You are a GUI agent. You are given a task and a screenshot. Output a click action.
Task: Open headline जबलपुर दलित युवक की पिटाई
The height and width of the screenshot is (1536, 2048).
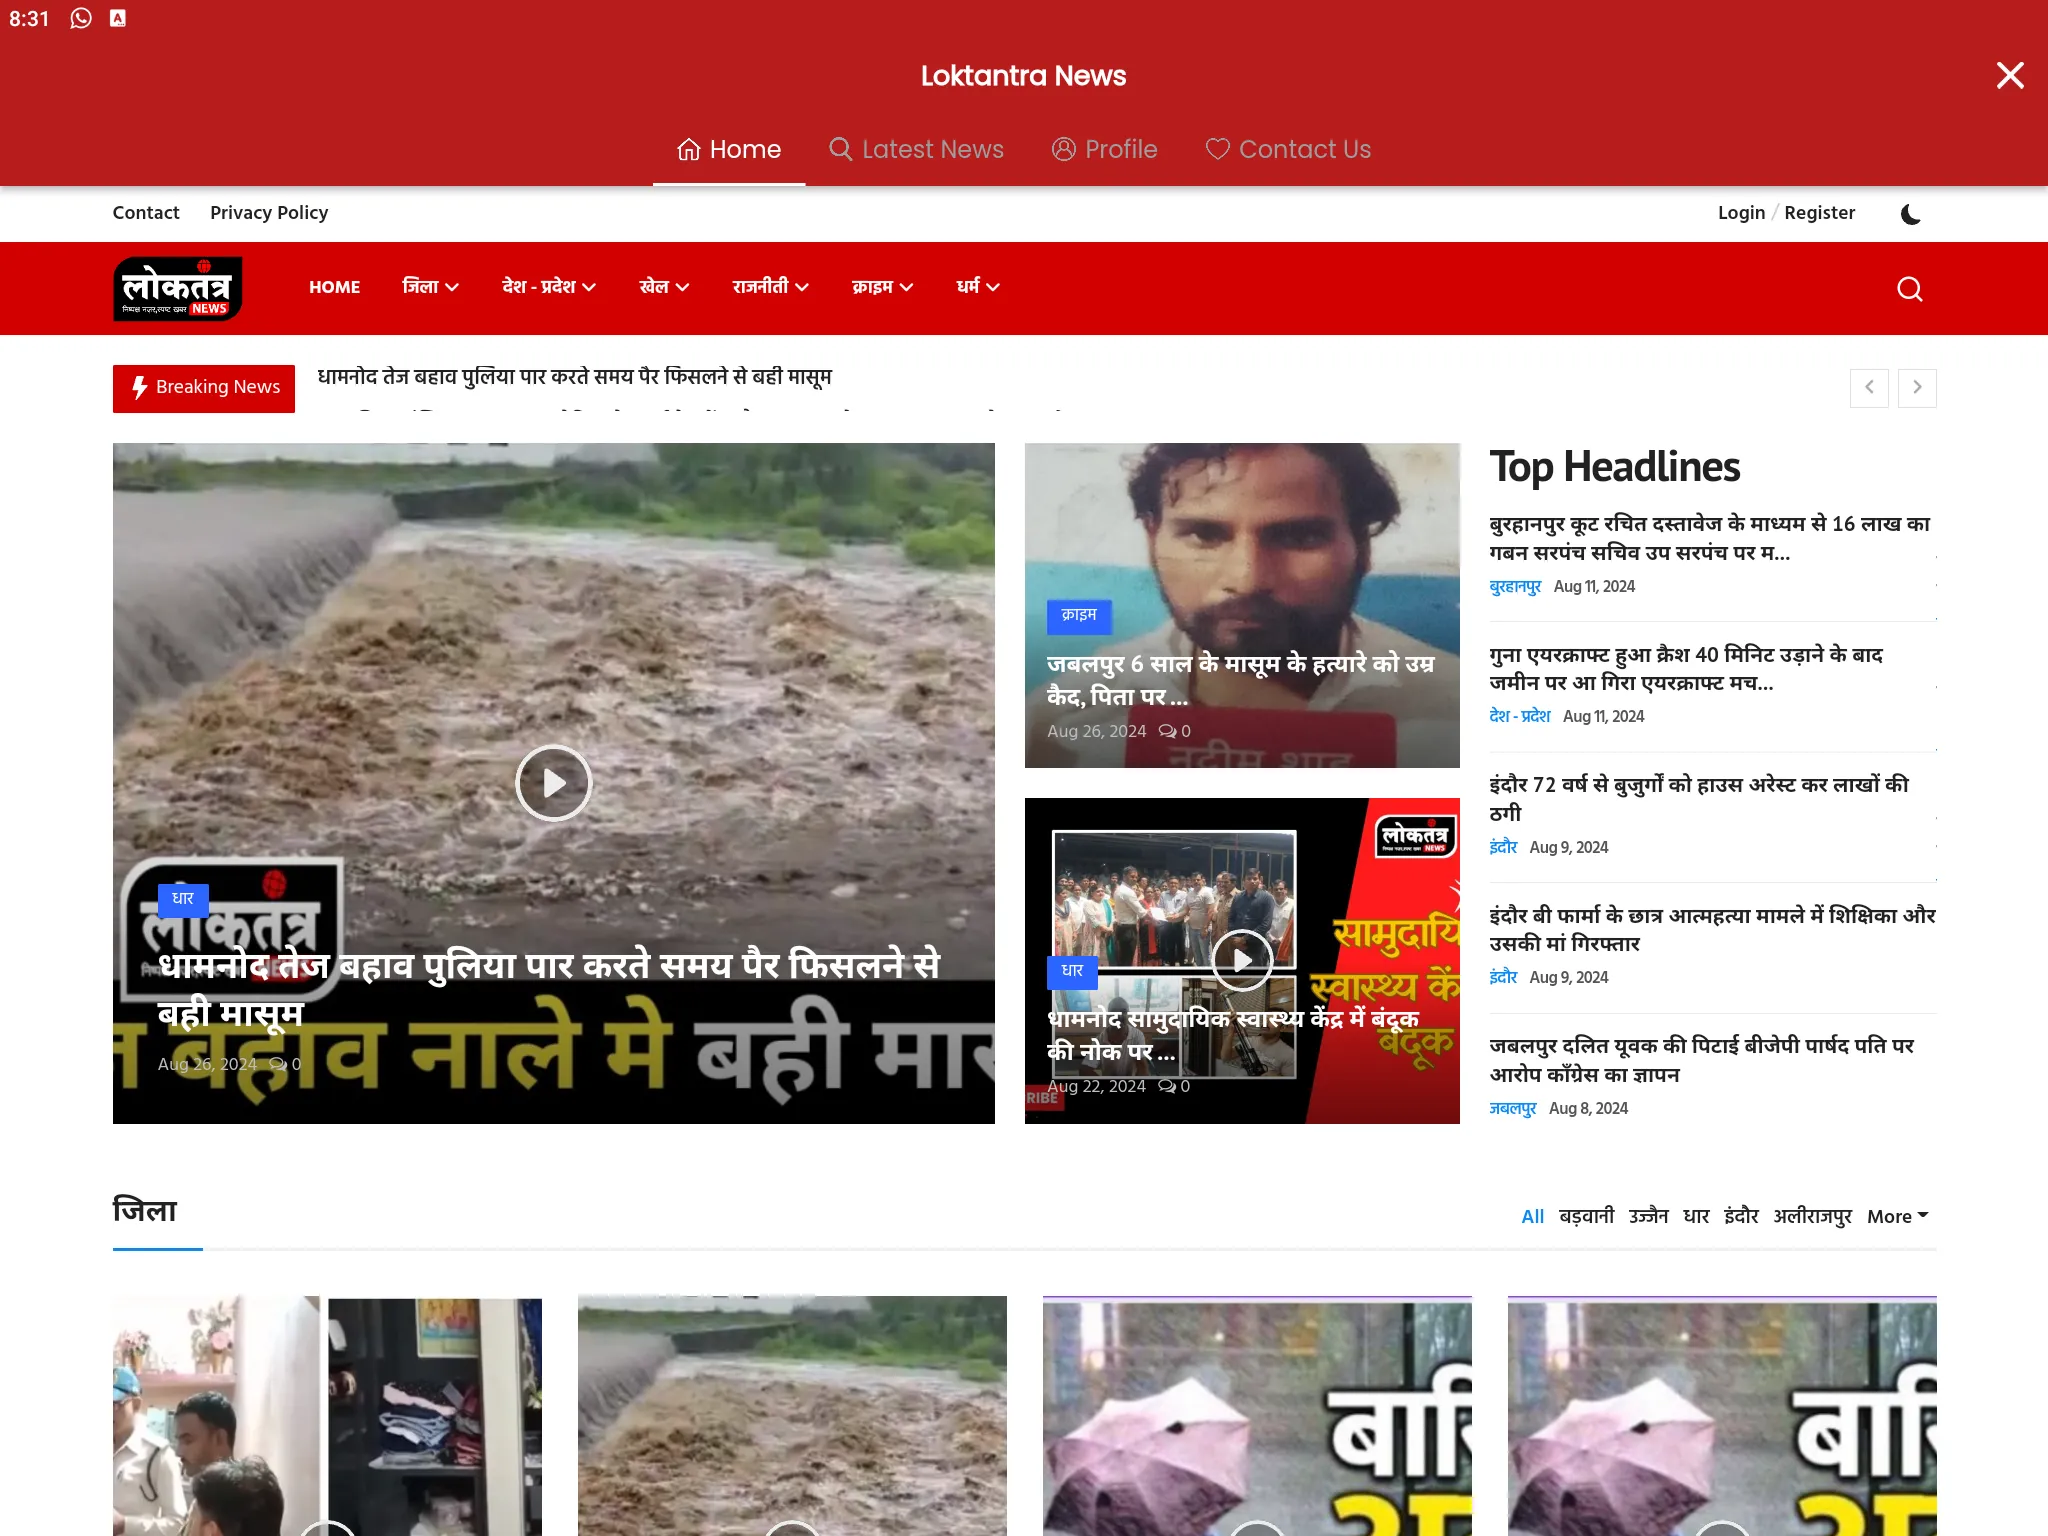click(x=1701, y=1059)
